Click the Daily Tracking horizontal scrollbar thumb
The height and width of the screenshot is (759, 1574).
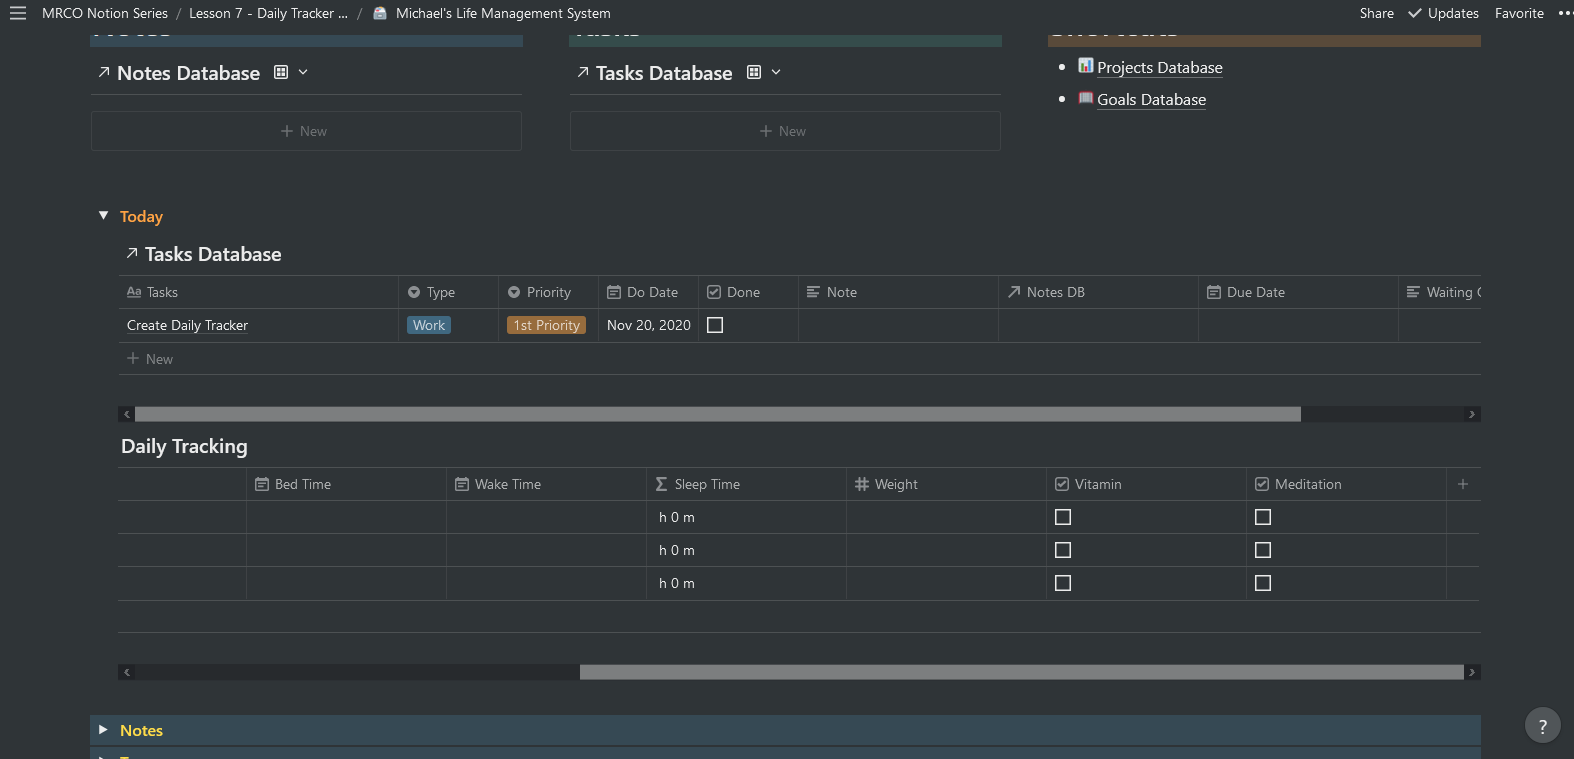point(1020,672)
